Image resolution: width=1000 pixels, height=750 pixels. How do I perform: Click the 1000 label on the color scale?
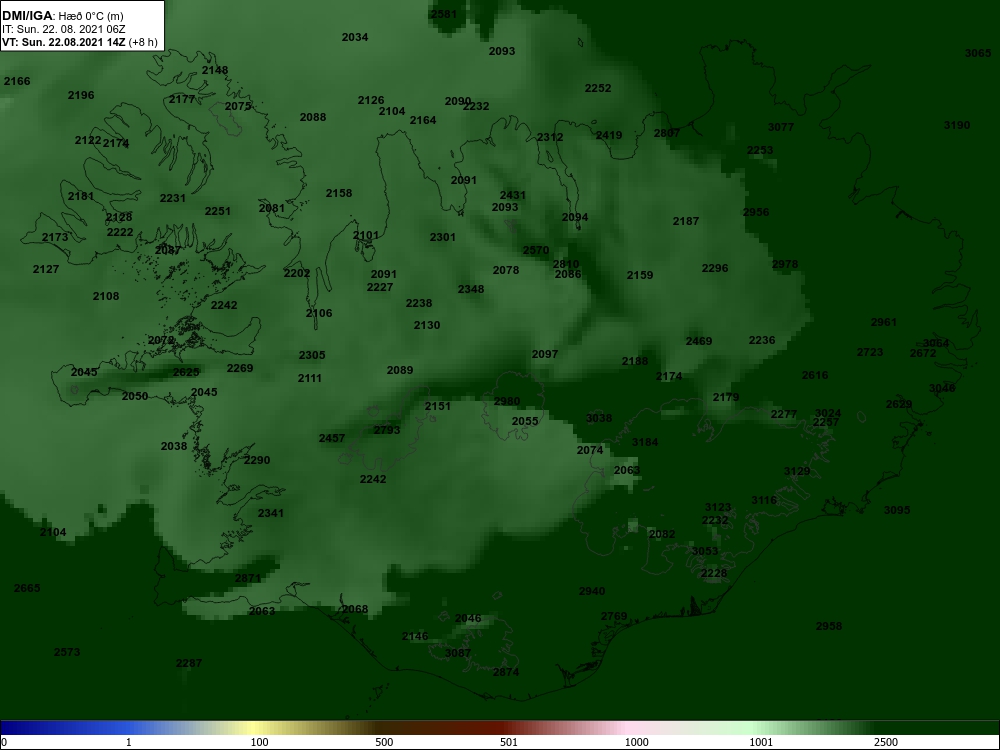636,742
